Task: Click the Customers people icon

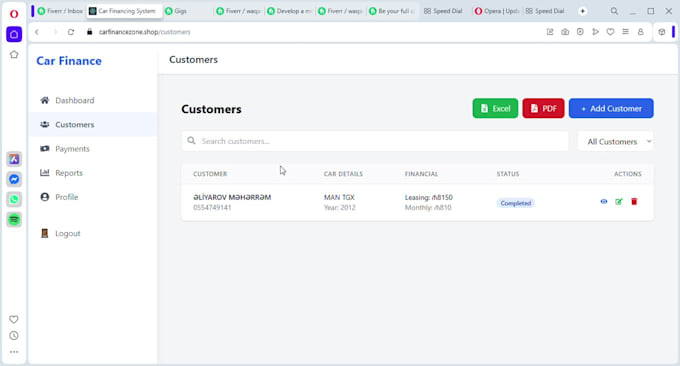Action: click(x=45, y=124)
